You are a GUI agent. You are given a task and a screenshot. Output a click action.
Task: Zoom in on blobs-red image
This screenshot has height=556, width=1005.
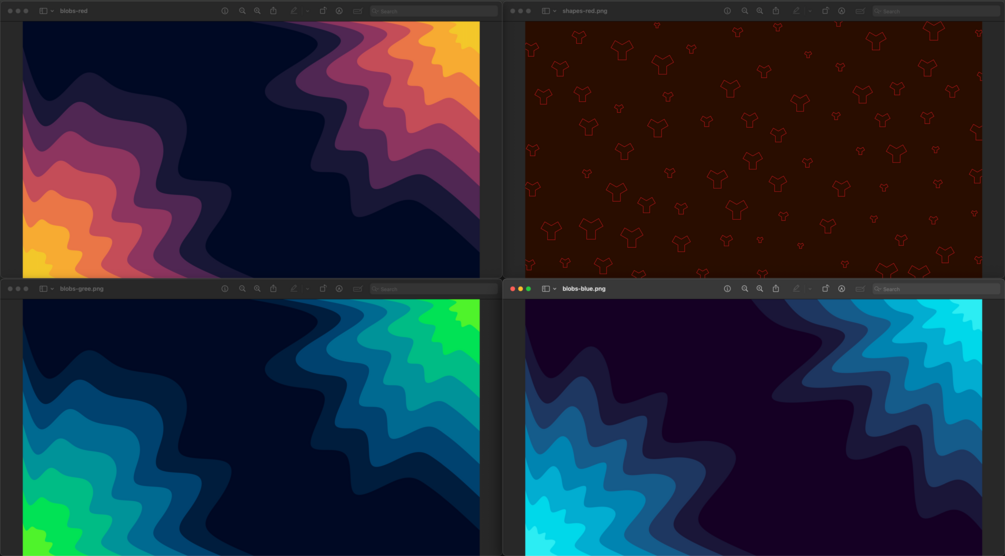(257, 11)
